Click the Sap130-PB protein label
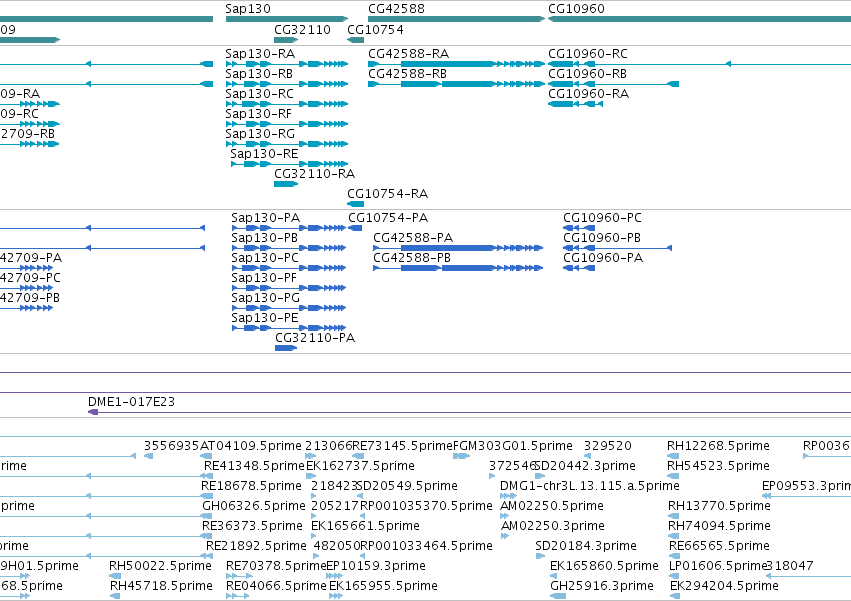Screen dimensions: 851x601 tap(264, 238)
